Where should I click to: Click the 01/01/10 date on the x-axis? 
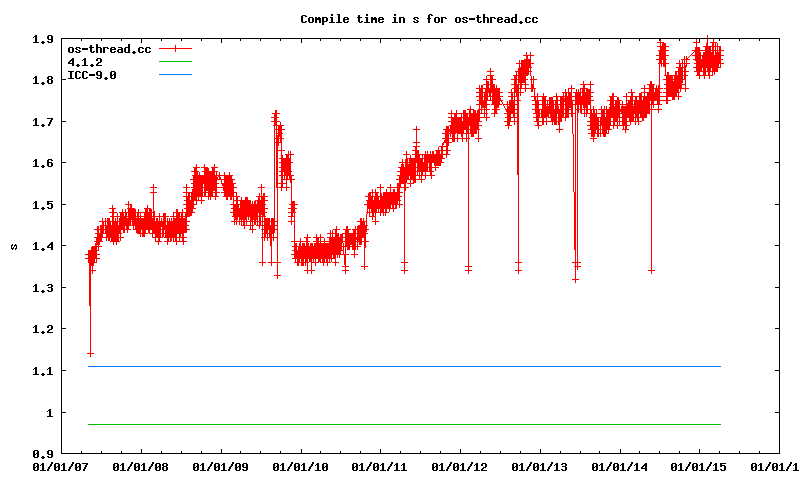[x=300, y=466]
